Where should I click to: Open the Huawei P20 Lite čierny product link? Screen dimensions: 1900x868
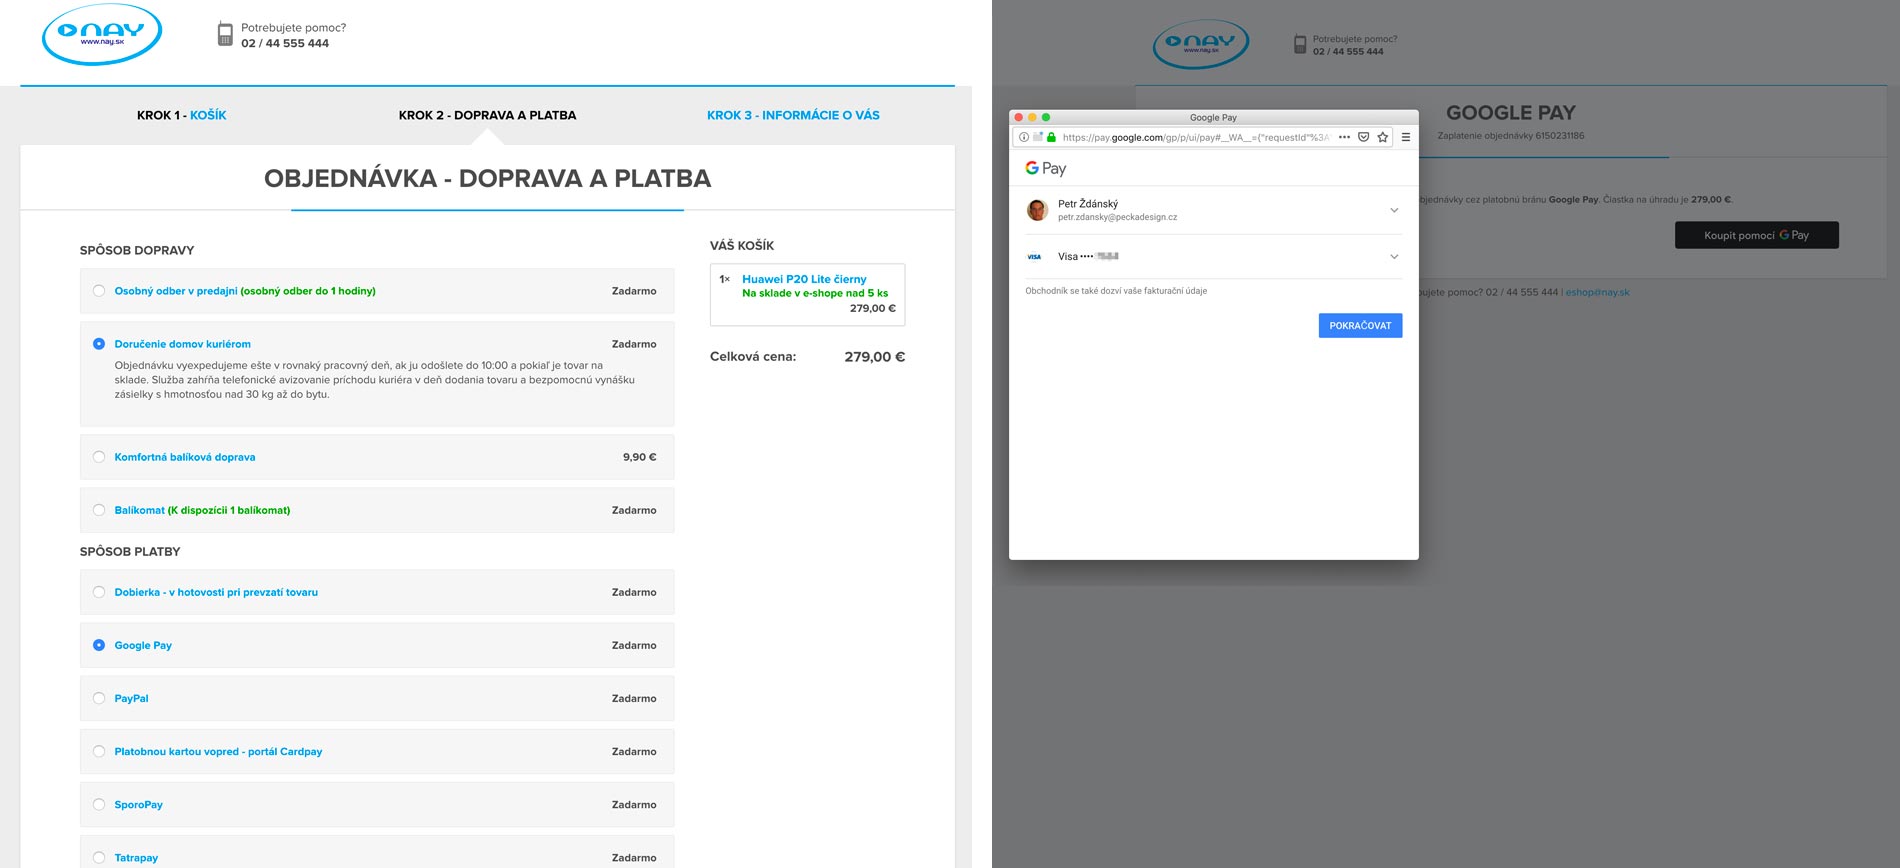coord(804,279)
